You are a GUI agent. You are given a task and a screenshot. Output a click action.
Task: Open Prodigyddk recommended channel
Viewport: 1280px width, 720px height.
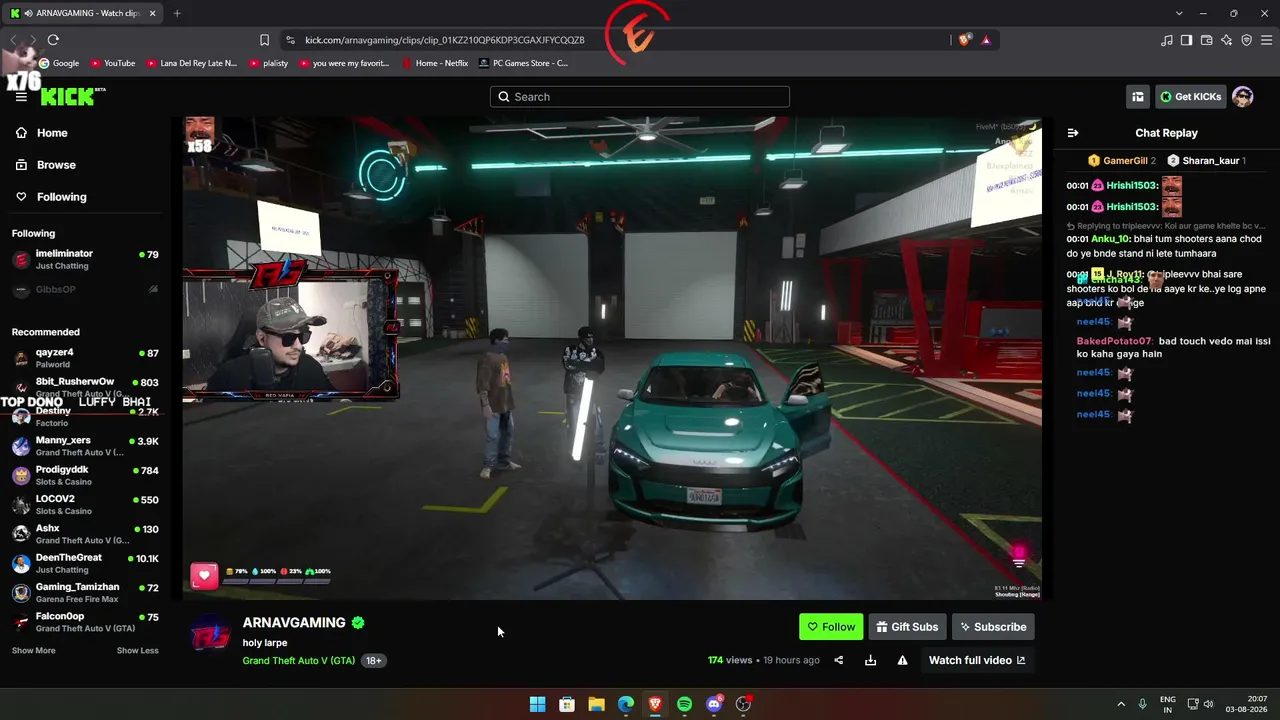(x=85, y=475)
